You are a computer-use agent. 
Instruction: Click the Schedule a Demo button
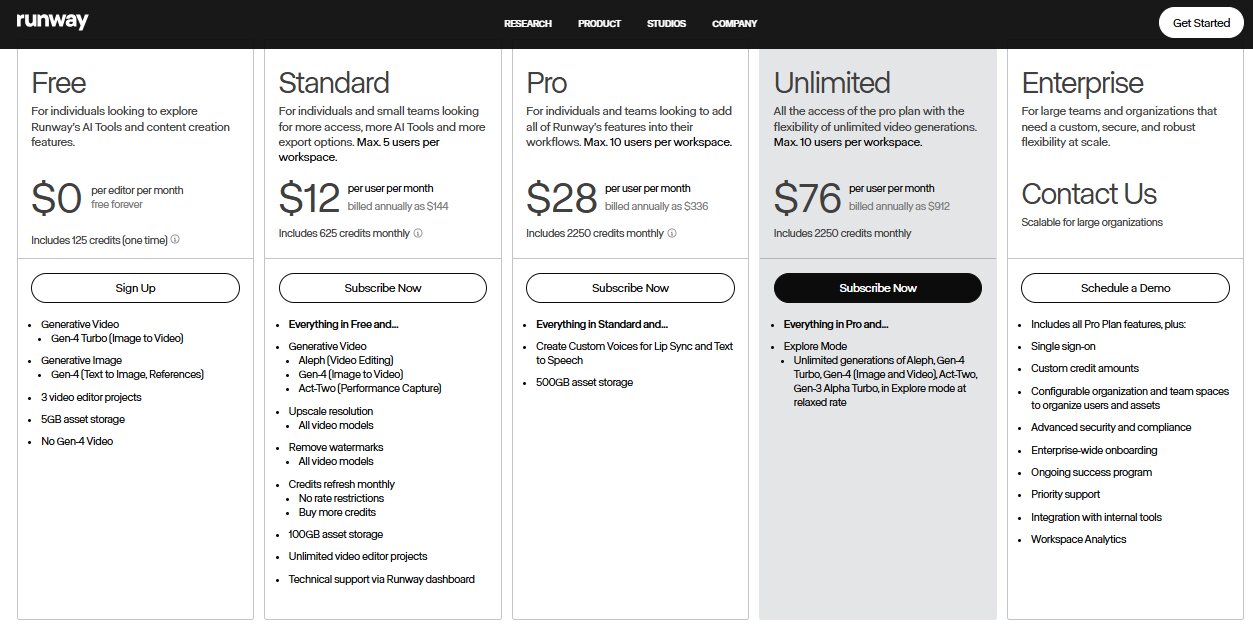[1125, 288]
